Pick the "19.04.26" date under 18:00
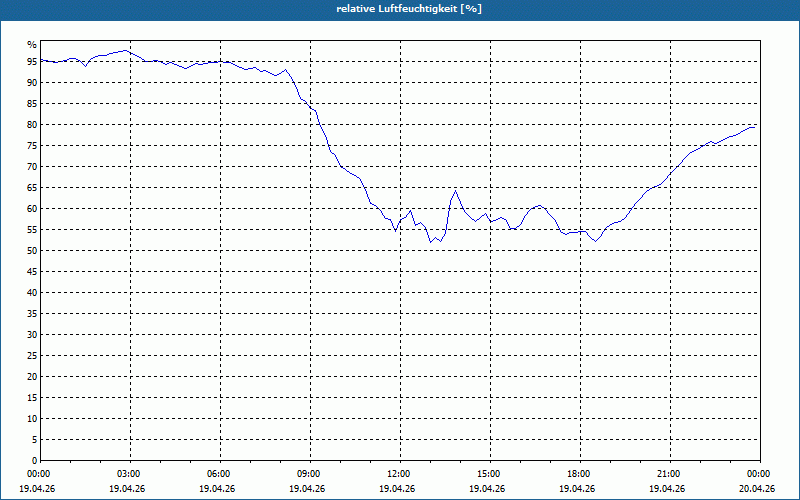 [577, 489]
